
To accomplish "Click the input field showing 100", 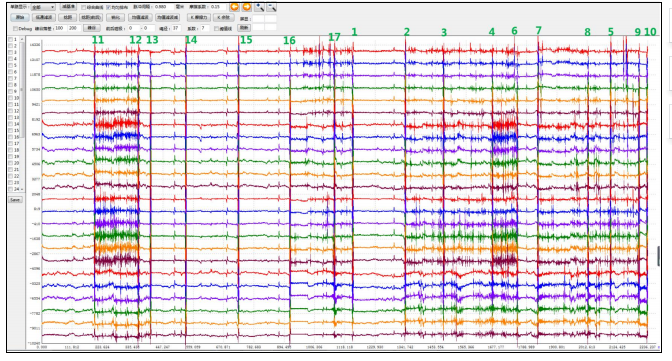I will pyautogui.click(x=60, y=28).
